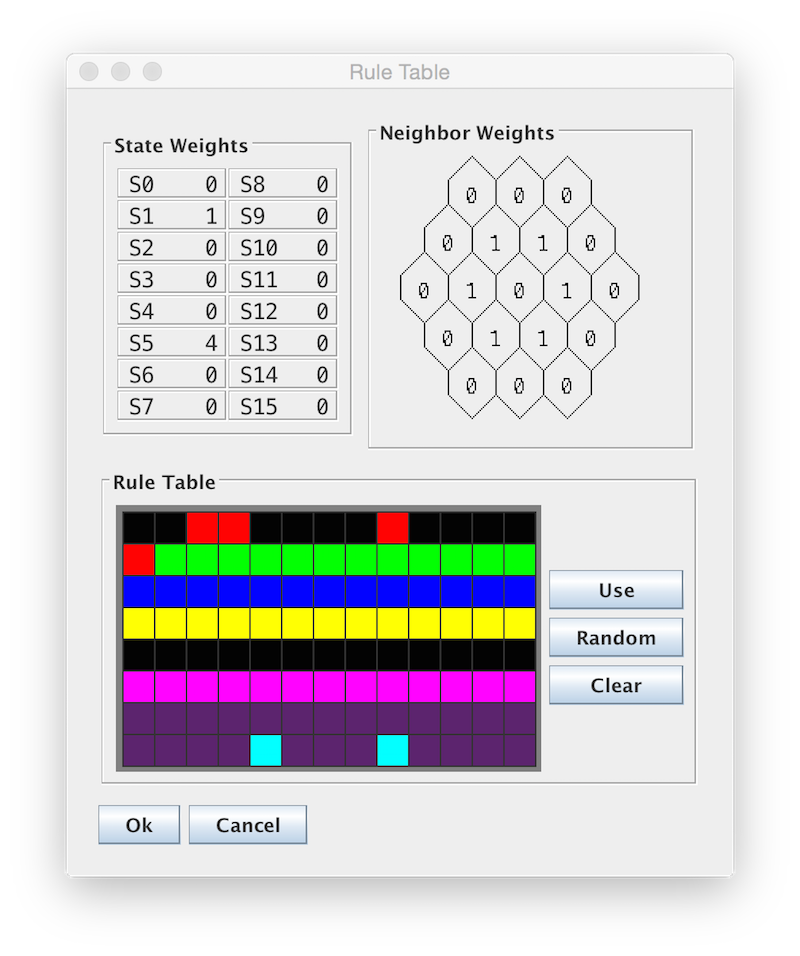Click the first of the two adjacent red cells
Viewport: 800px width, 956px height.
point(202,528)
